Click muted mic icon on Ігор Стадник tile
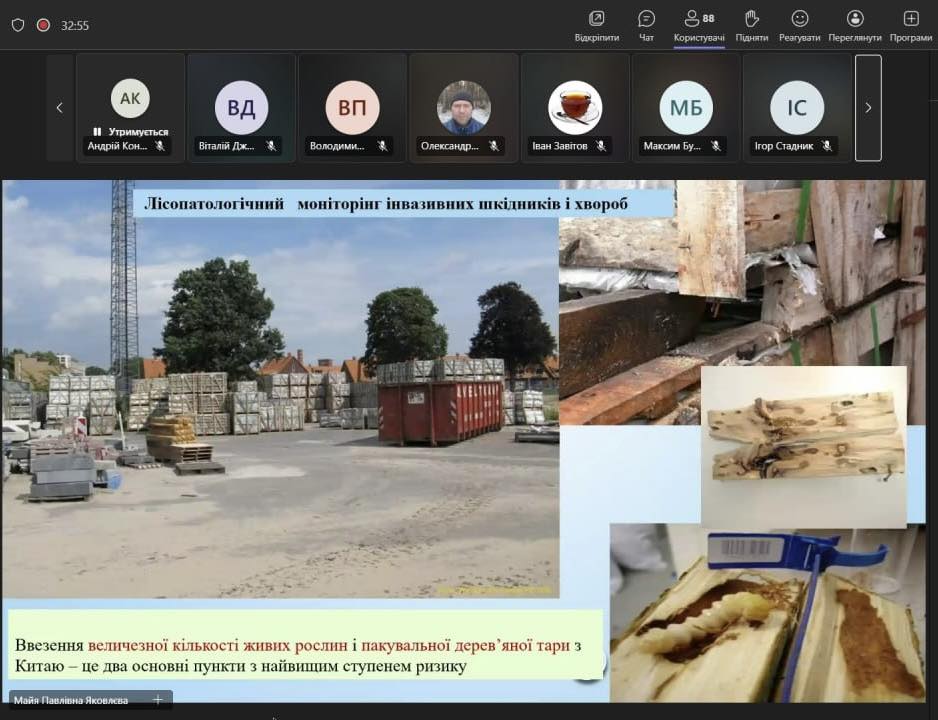 click(x=826, y=146)
